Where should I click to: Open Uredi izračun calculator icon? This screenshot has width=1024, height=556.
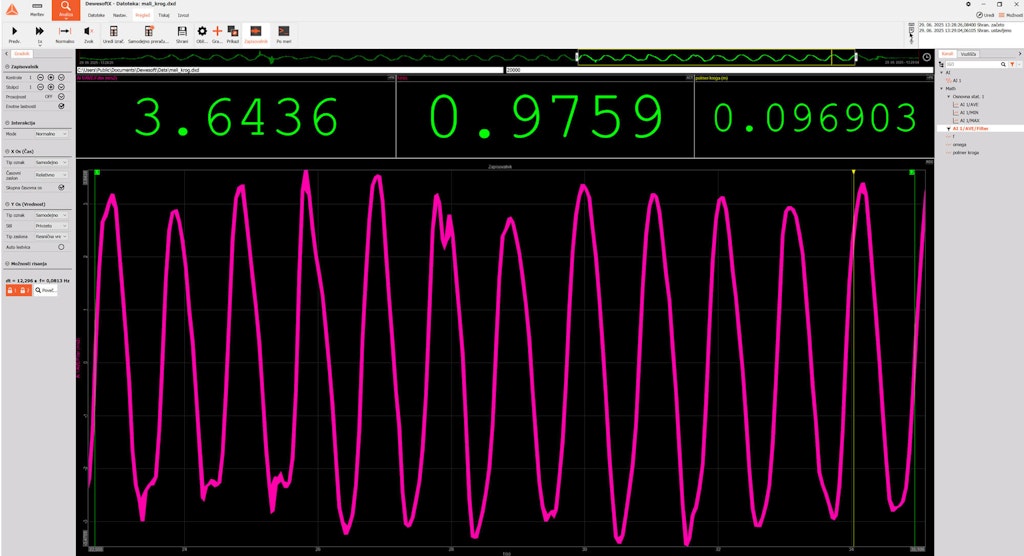coord(114,33)
